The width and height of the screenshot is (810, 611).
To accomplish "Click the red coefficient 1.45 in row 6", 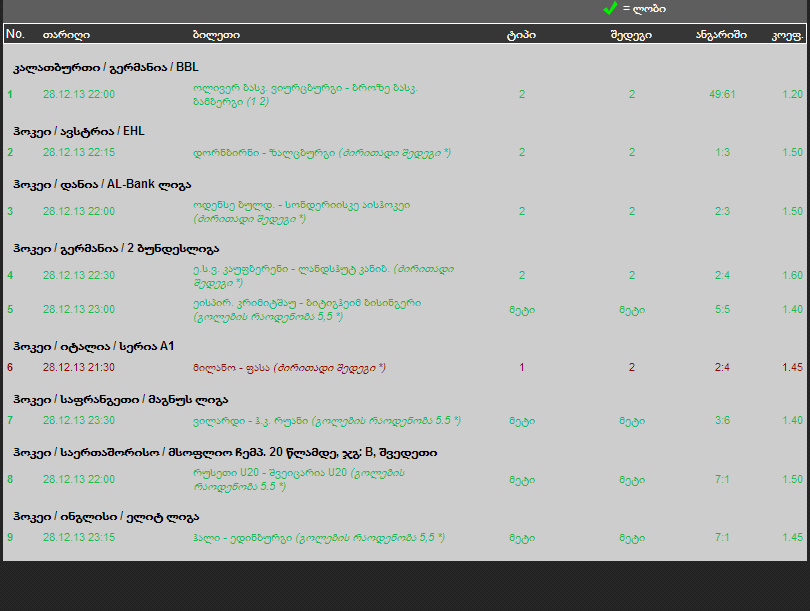I will point(792,367).
